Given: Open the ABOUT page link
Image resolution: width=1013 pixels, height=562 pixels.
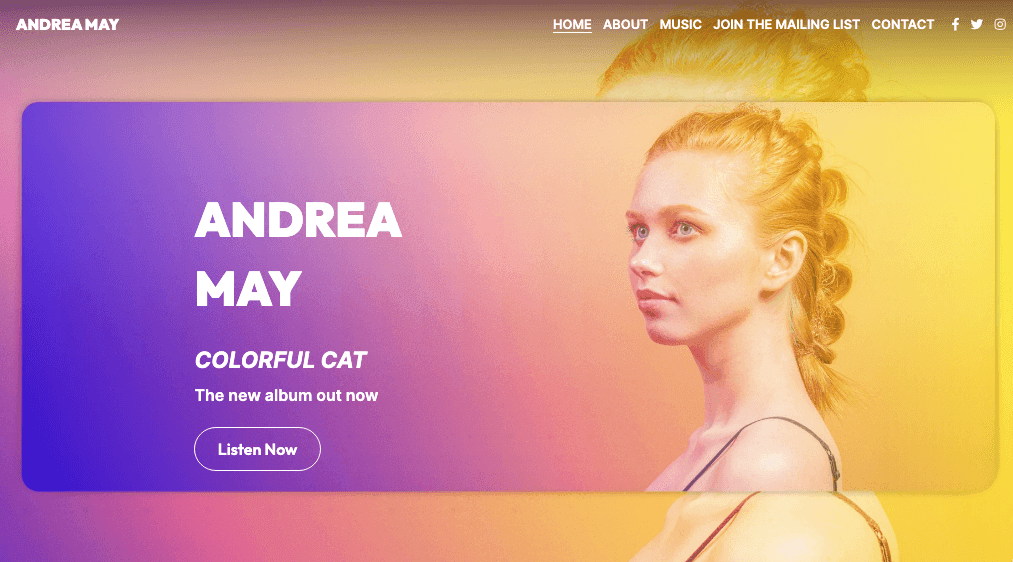Looking at the screenshot, I should click(625, 25).
